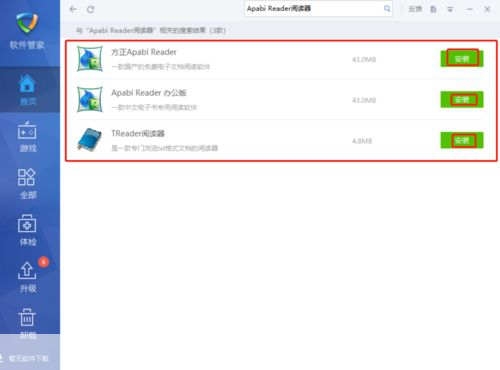Click the 4.8MB size of TReader

pyautogui.click(x=362, y=141)
